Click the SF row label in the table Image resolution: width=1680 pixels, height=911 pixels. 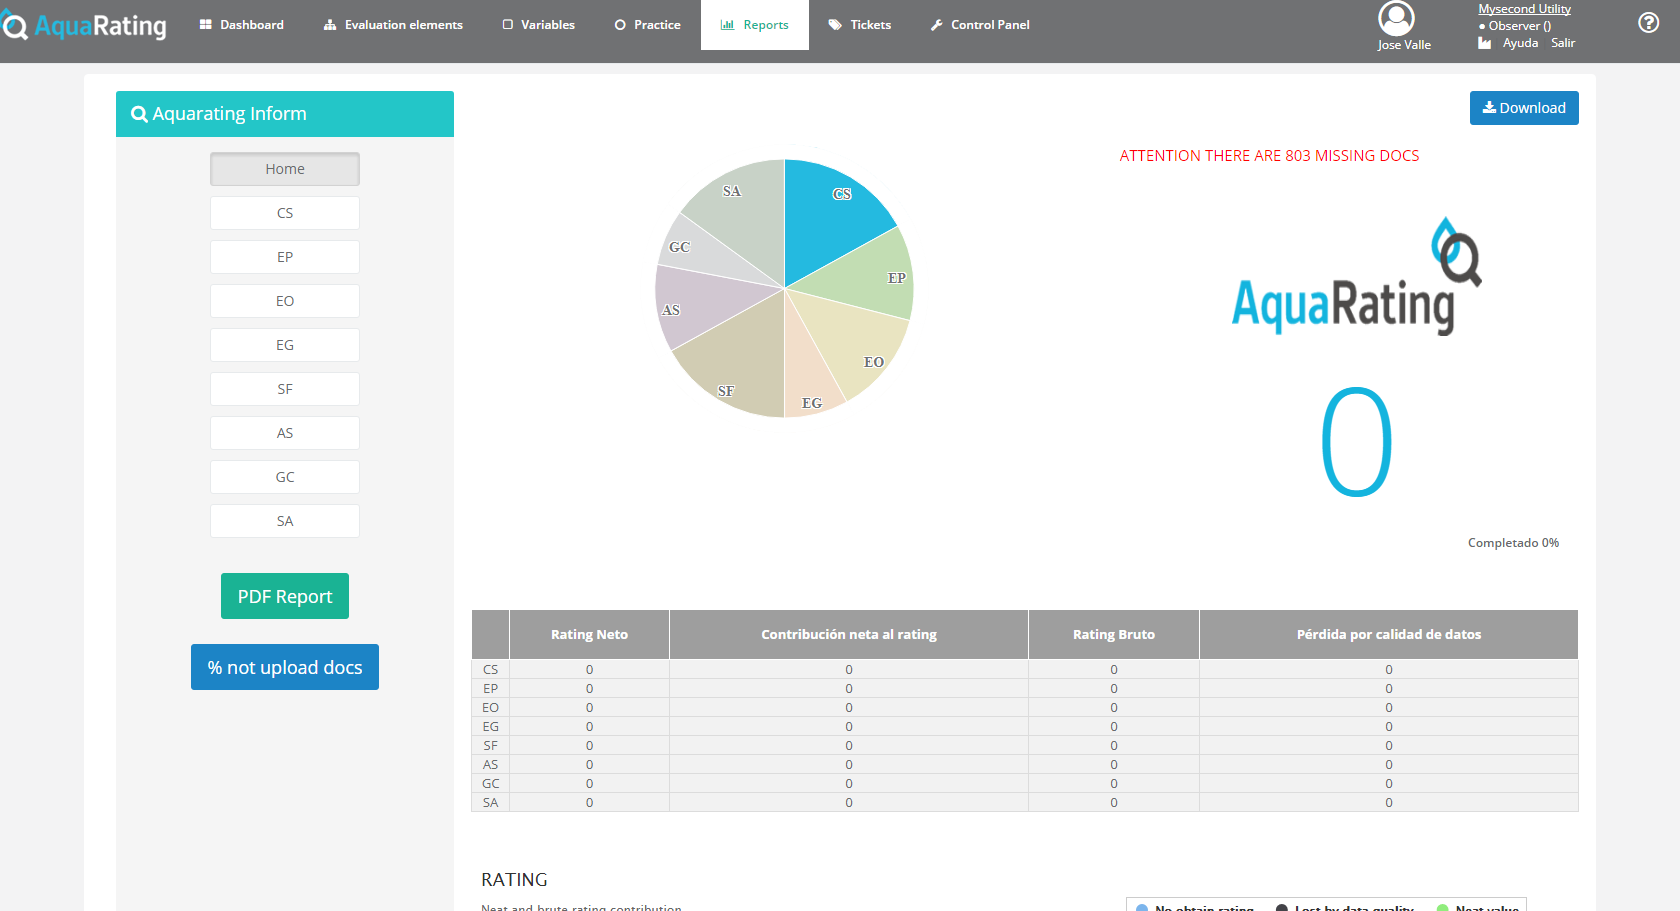click(x=490, y=745)
